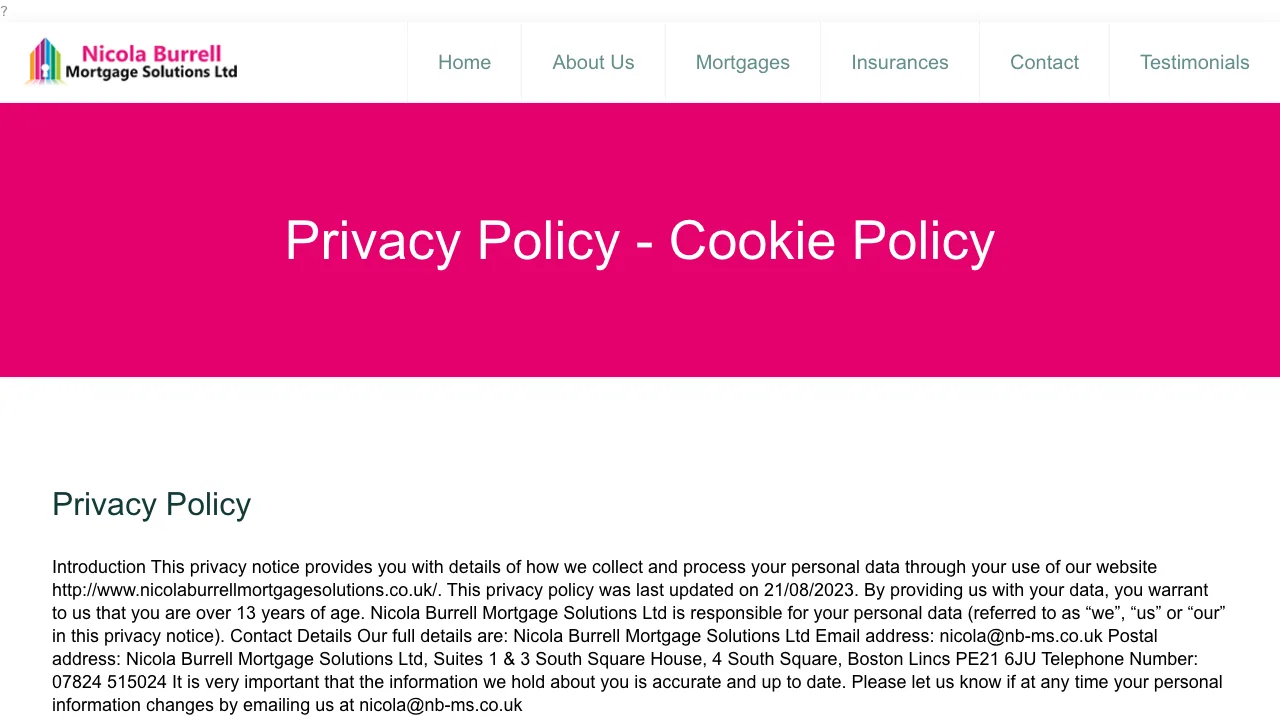
Task: Click "Mortgage Solutions Ltd" under the logo name
Action: click(x=151, y=72)
